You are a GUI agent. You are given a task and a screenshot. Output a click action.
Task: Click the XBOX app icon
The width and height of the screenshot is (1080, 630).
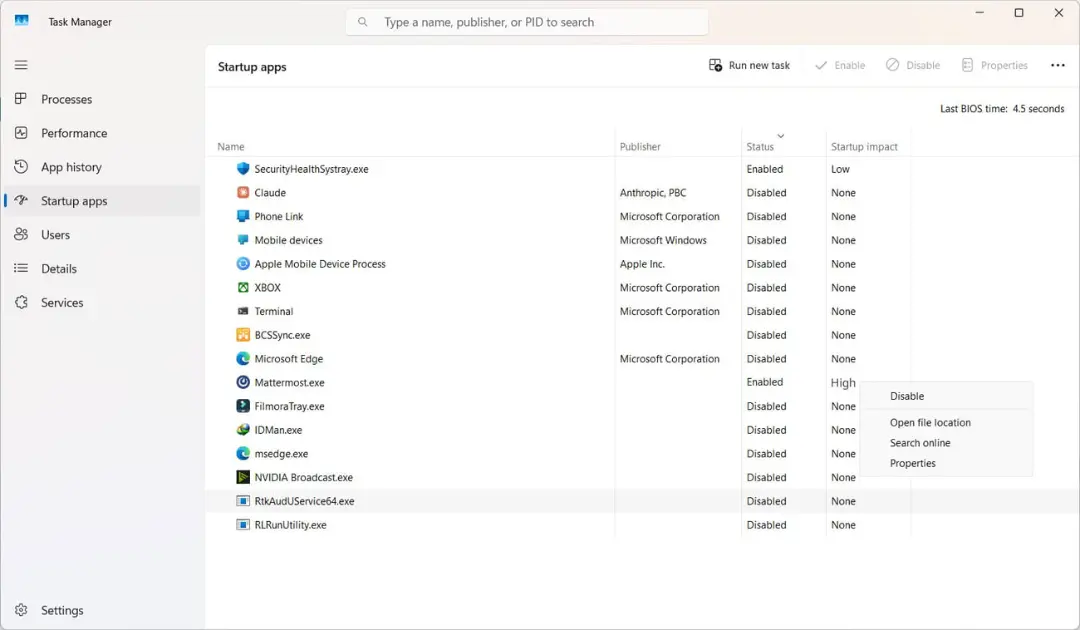[242, 287]
